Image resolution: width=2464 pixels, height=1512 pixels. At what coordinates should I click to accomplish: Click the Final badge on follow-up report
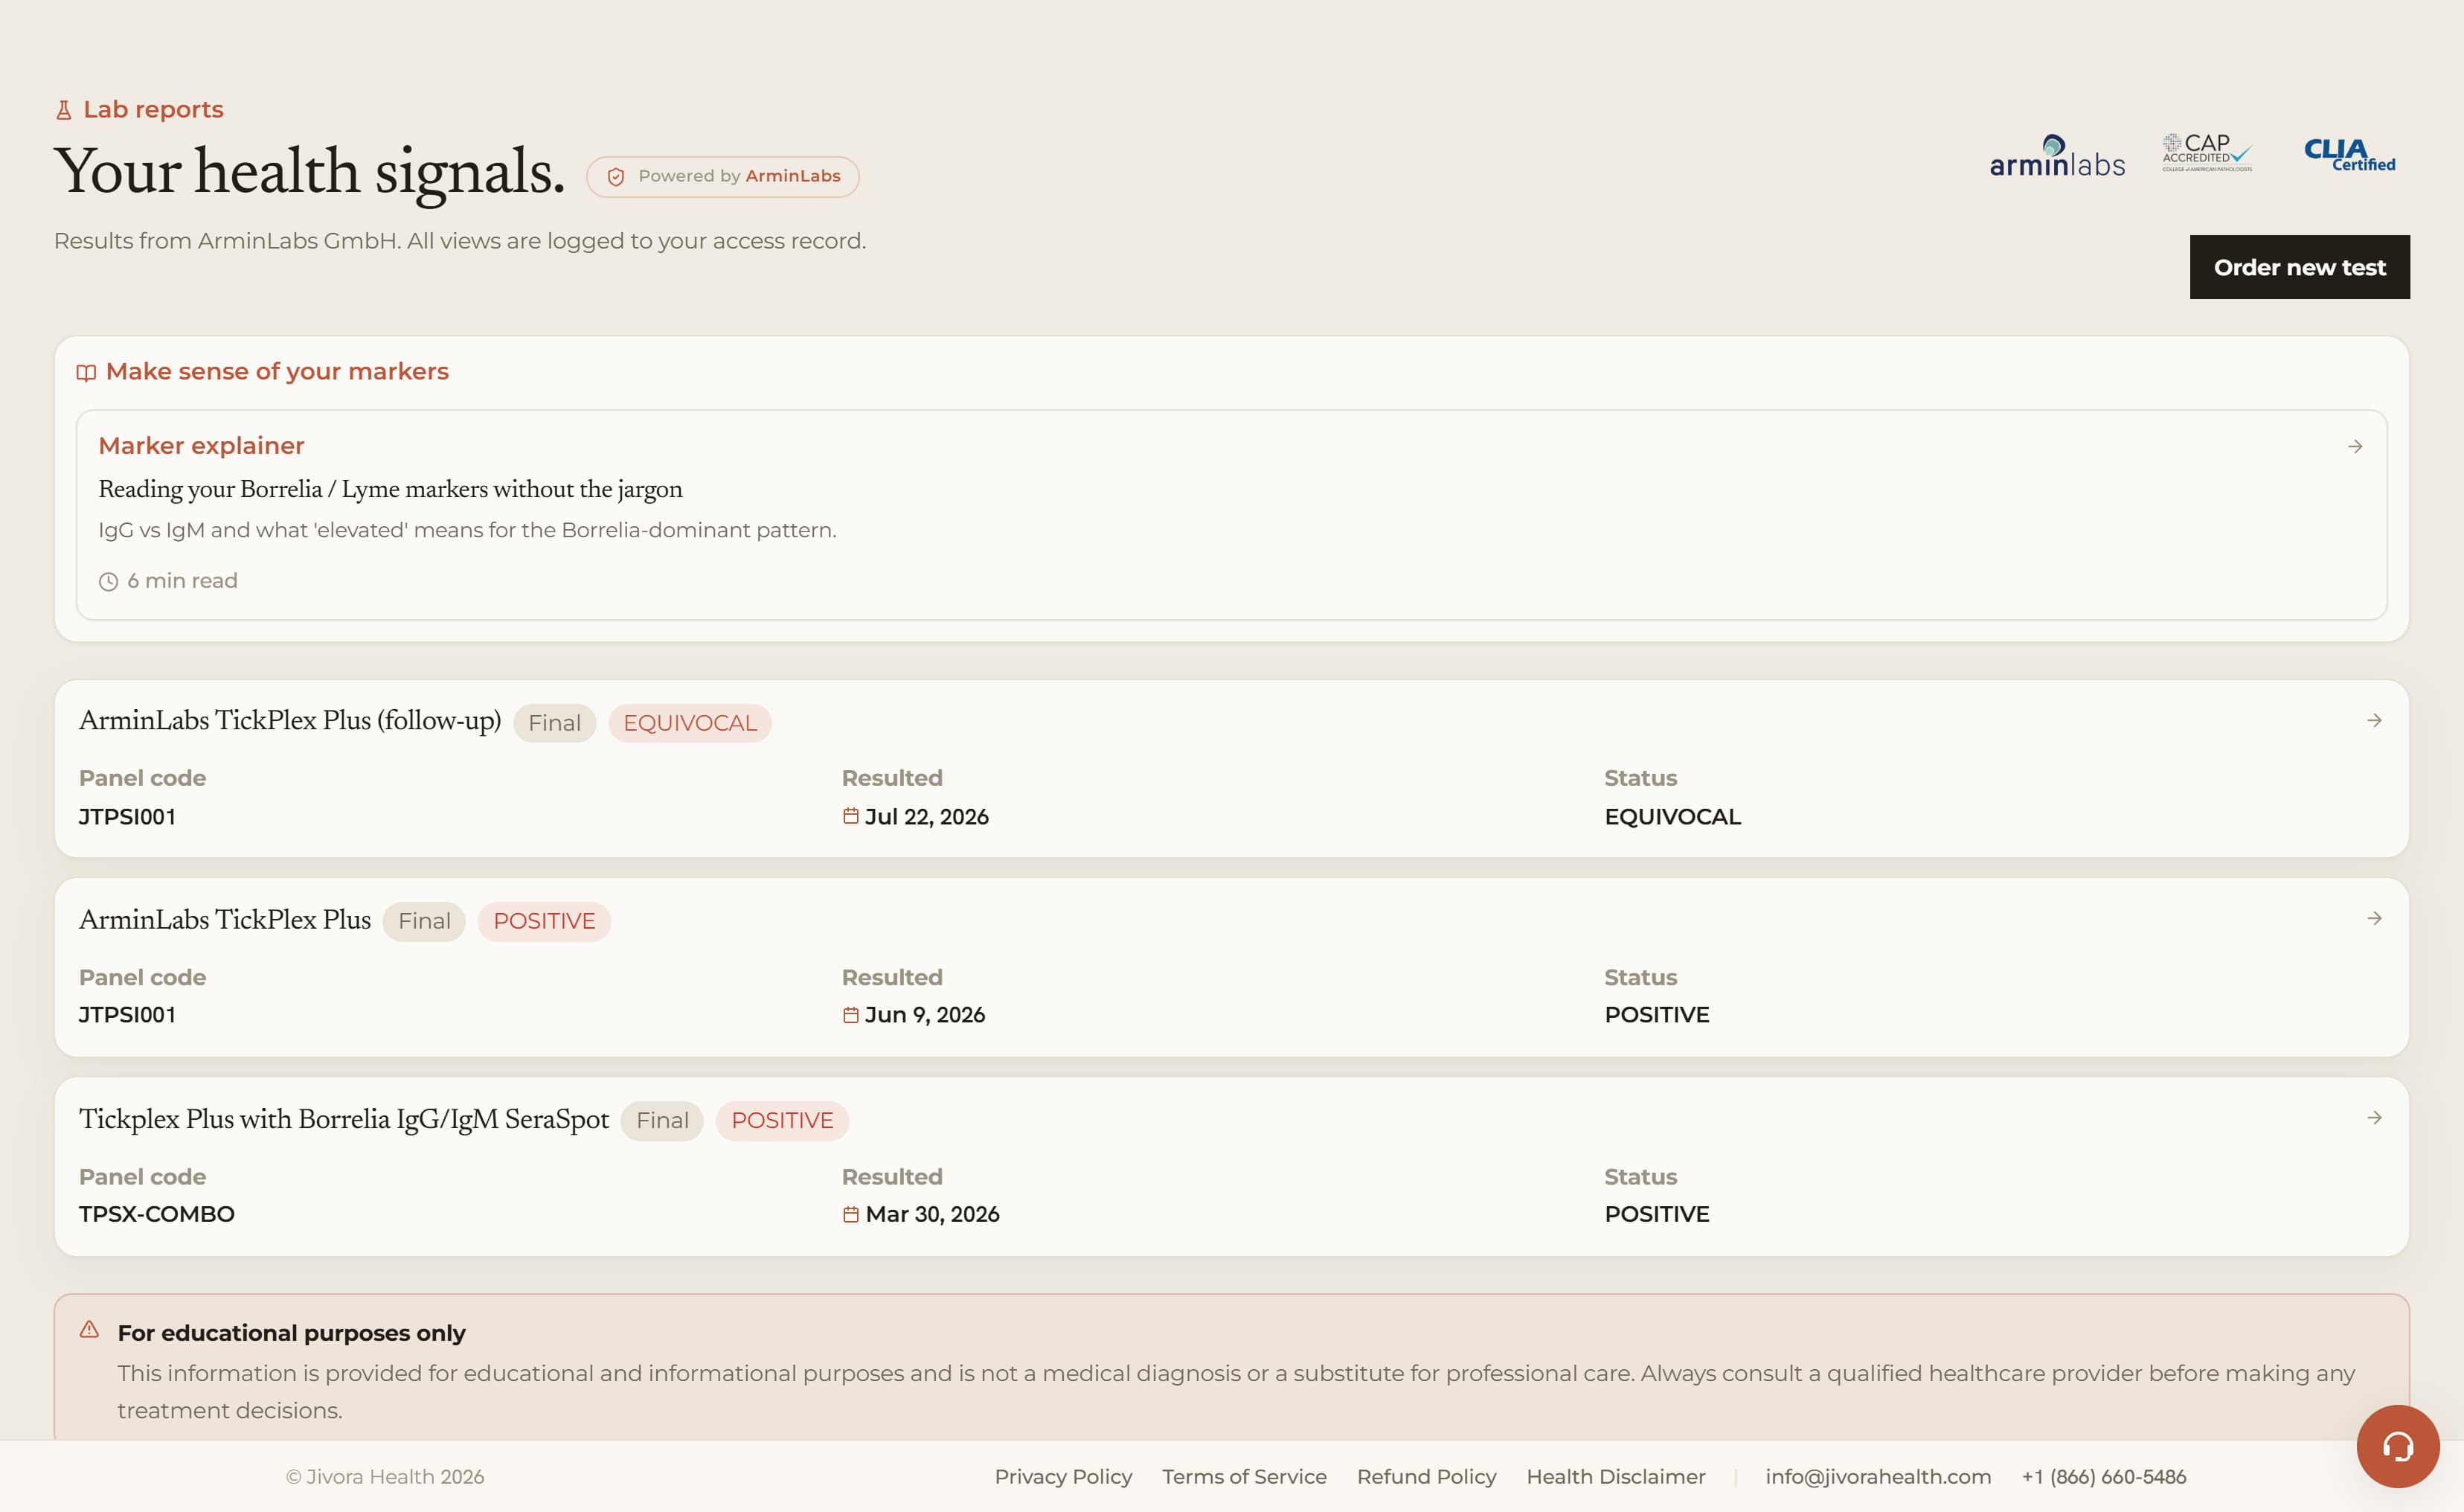(x=554, y=723)
